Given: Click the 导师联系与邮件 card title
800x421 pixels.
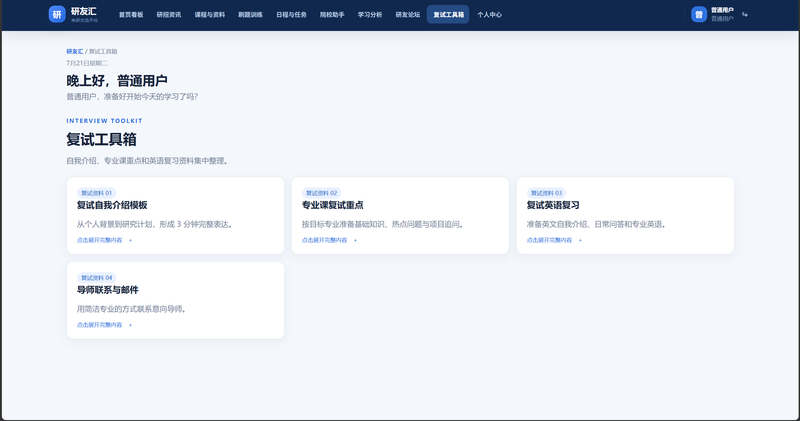Looking at the screenshot, I should point(108,290).
